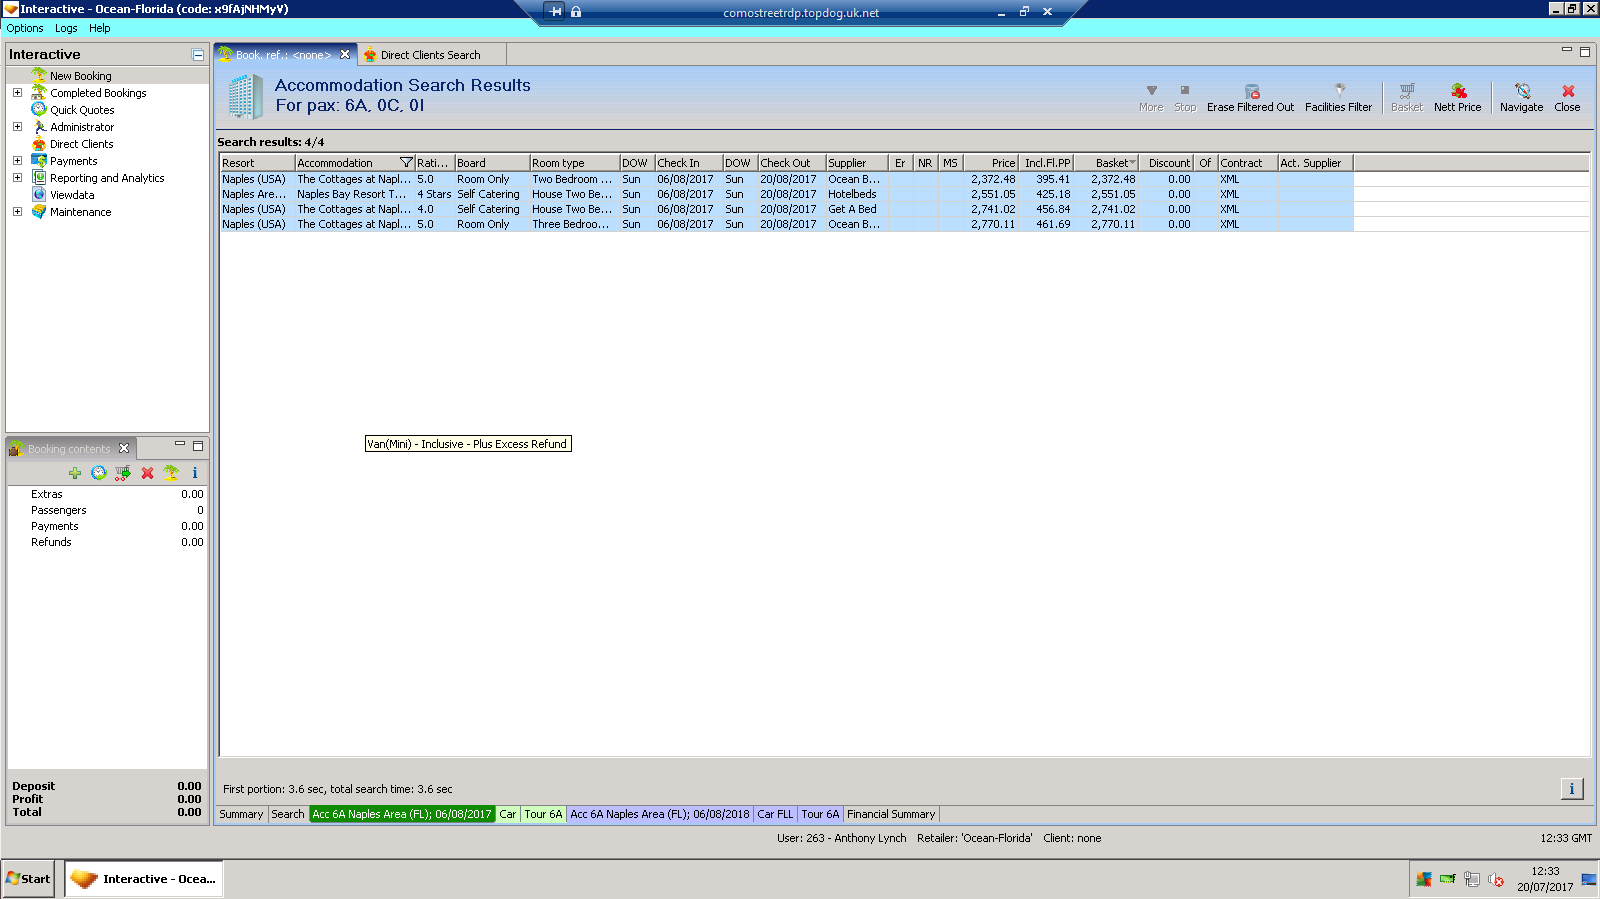The width and height of the screenshot is (1600, 899).
Task: Select Direct Clients in the Interactive tree
Action: (82, 144)
